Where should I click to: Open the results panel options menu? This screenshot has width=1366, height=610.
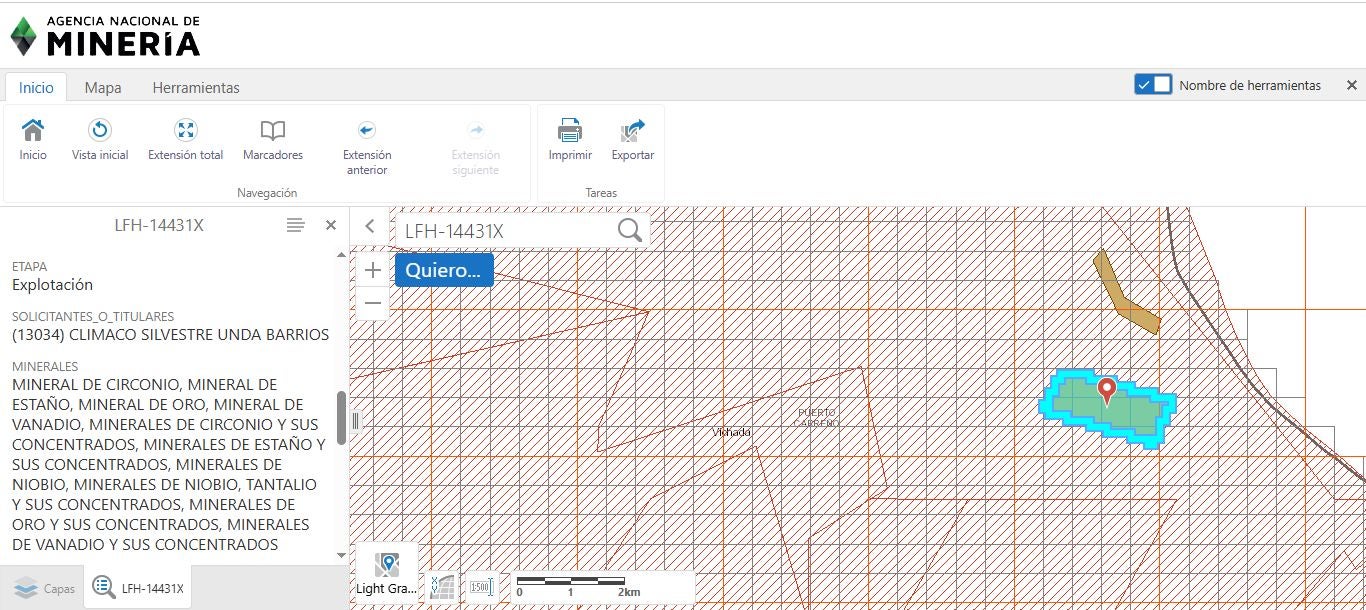(295, 226)
